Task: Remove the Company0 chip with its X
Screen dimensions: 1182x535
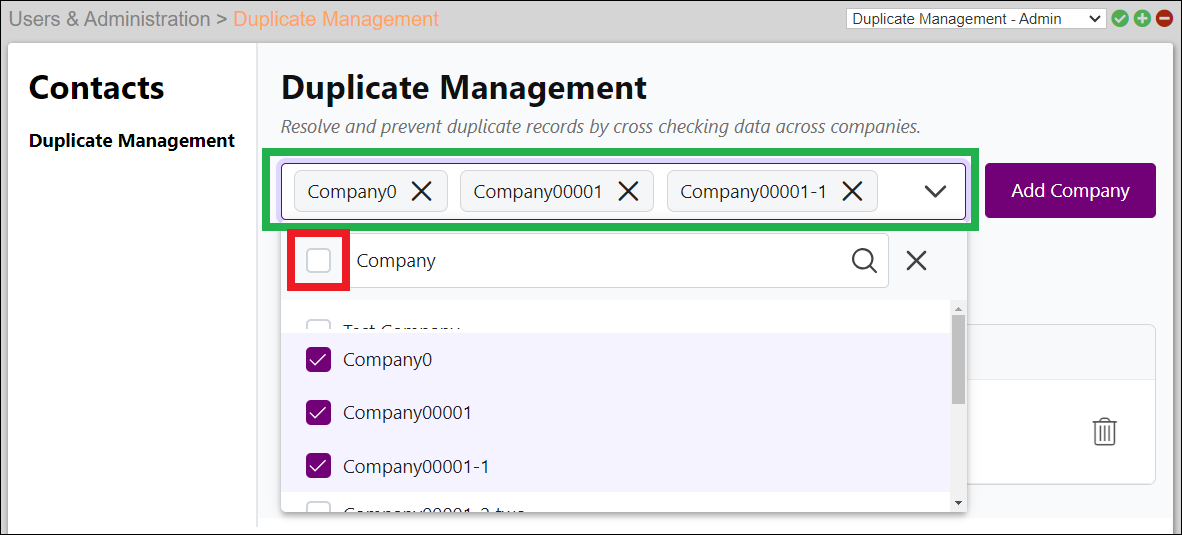Action: [421, 191]
